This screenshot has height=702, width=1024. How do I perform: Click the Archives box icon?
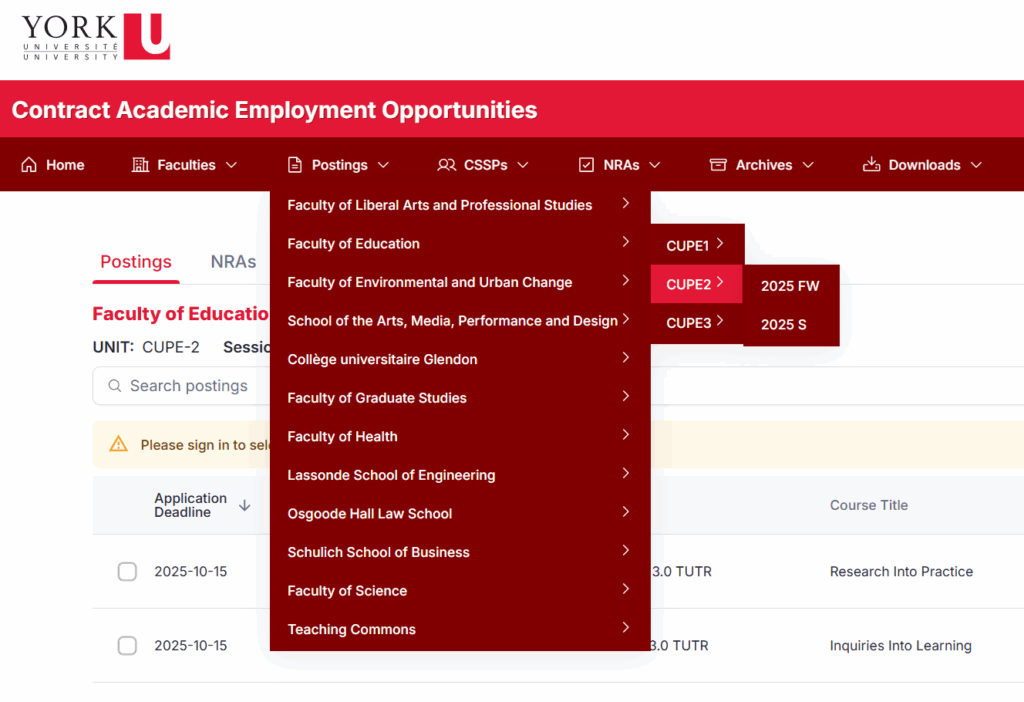click(718, 164)
